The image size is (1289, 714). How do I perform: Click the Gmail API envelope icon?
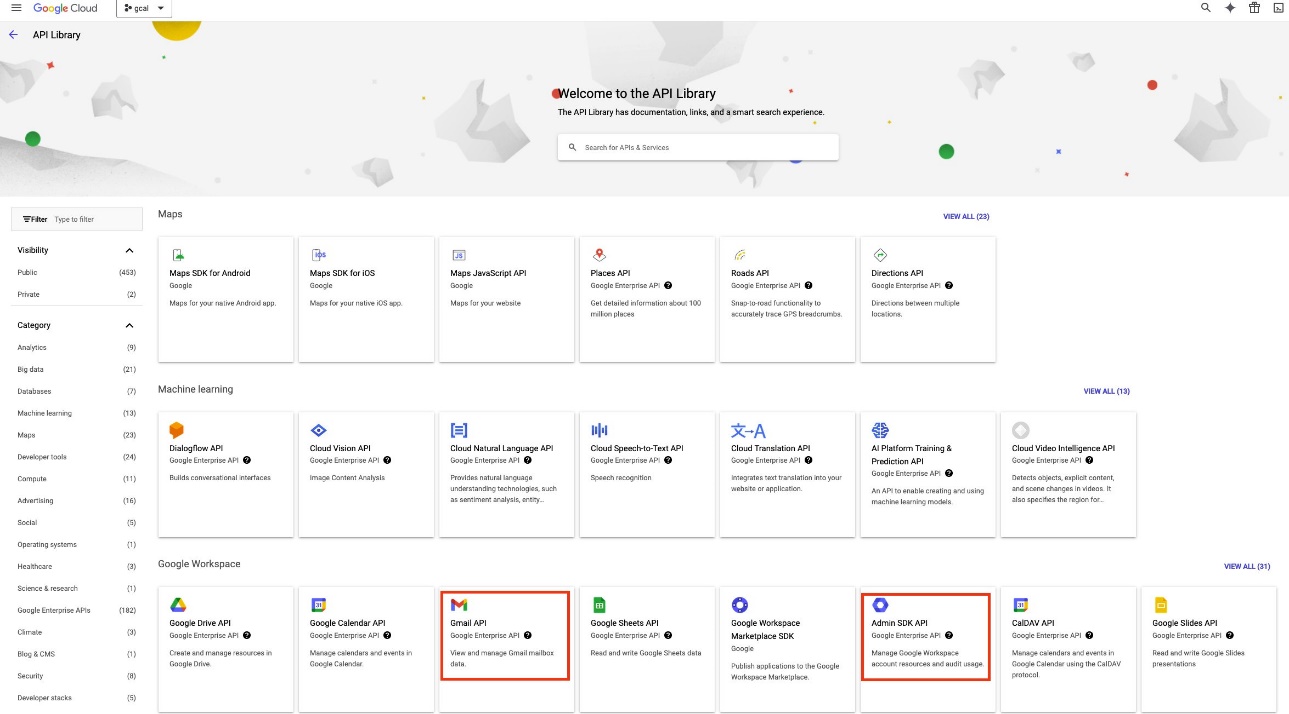click(x=459, y=605)
